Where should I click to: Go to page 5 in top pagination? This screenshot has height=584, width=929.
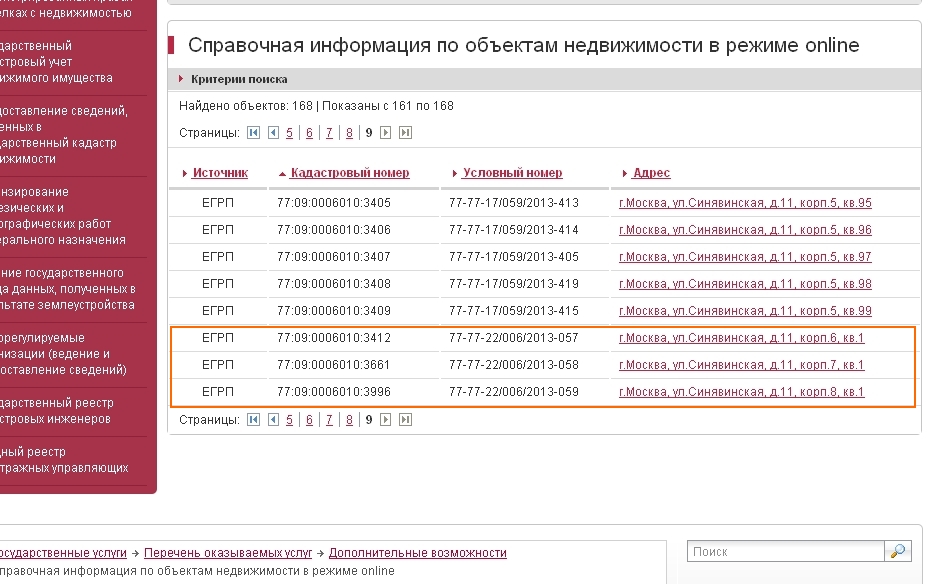pos(290,132)
